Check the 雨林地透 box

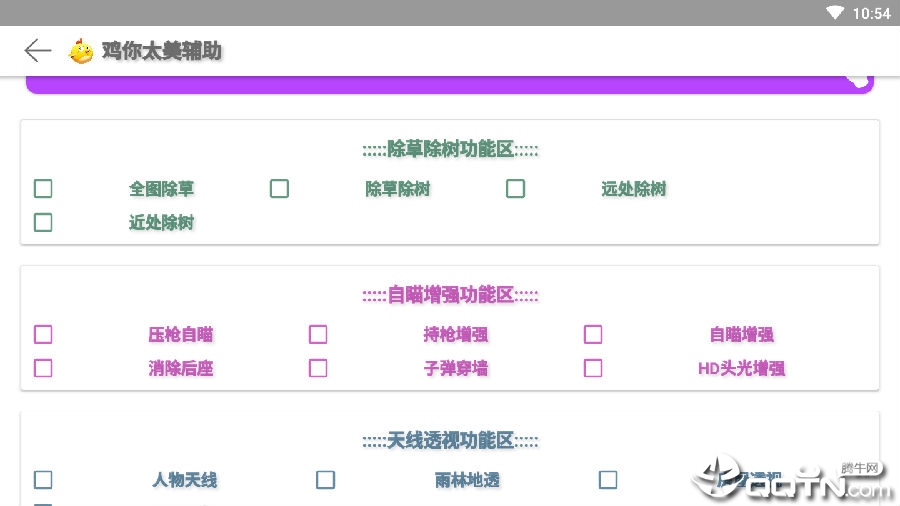(325, 480)
